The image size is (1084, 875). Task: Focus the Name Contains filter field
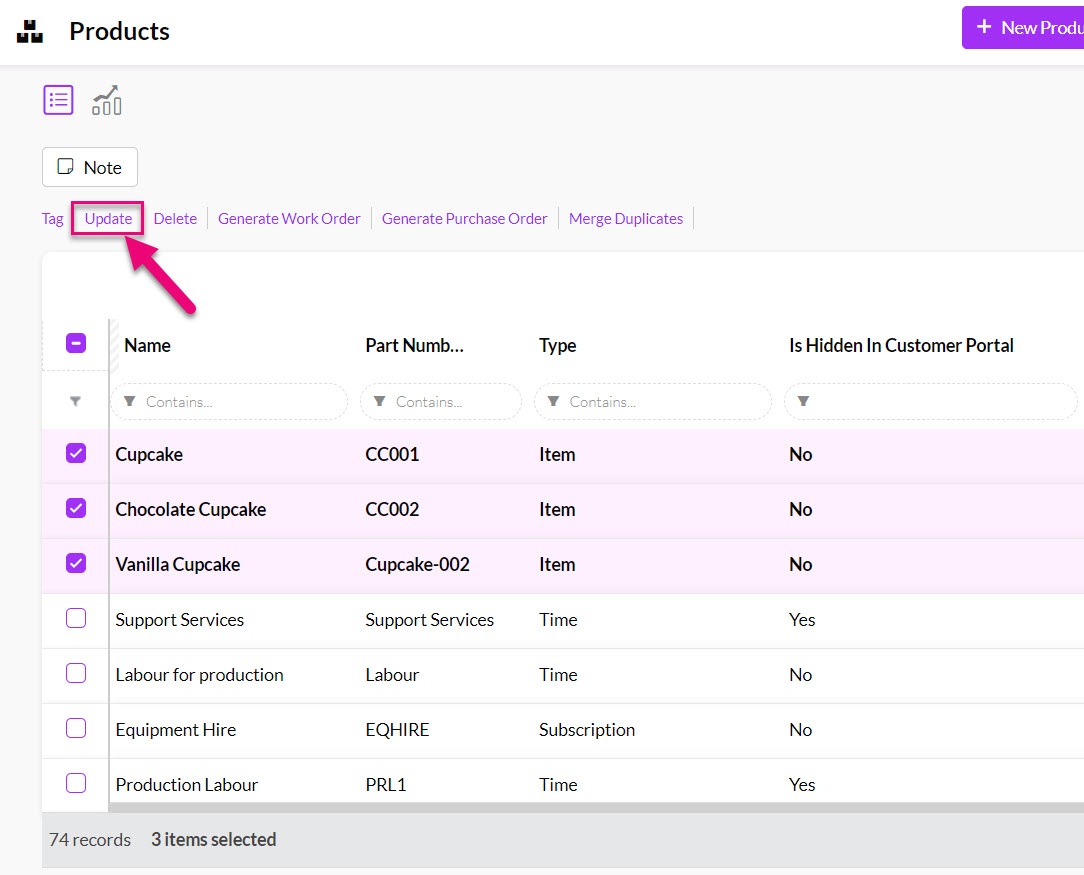point(229,402)
